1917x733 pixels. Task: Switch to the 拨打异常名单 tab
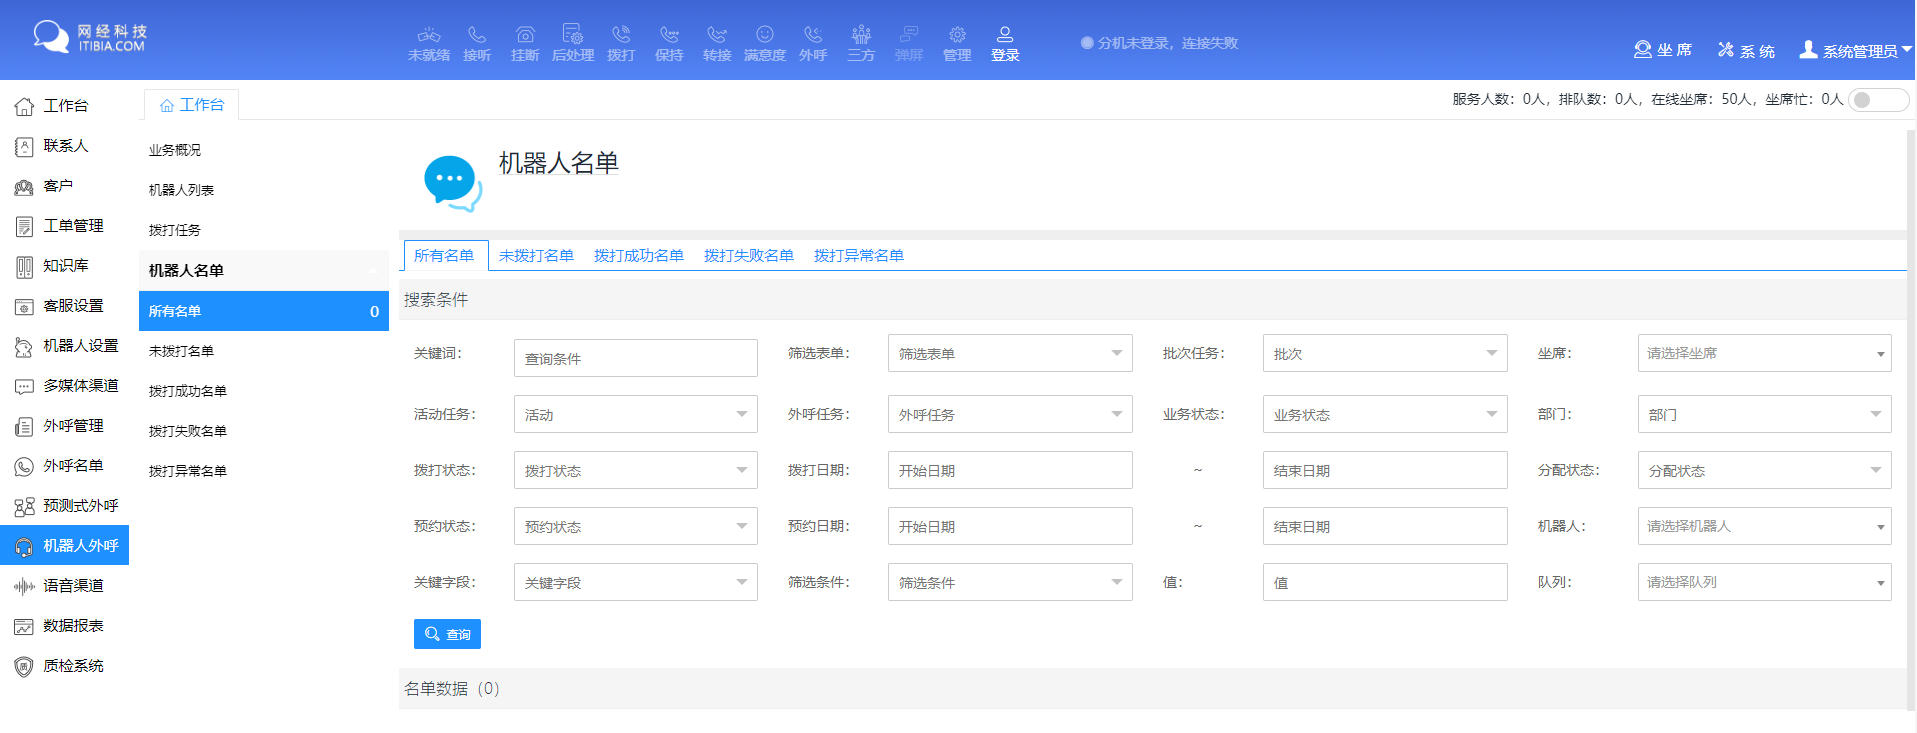[858, 256]
